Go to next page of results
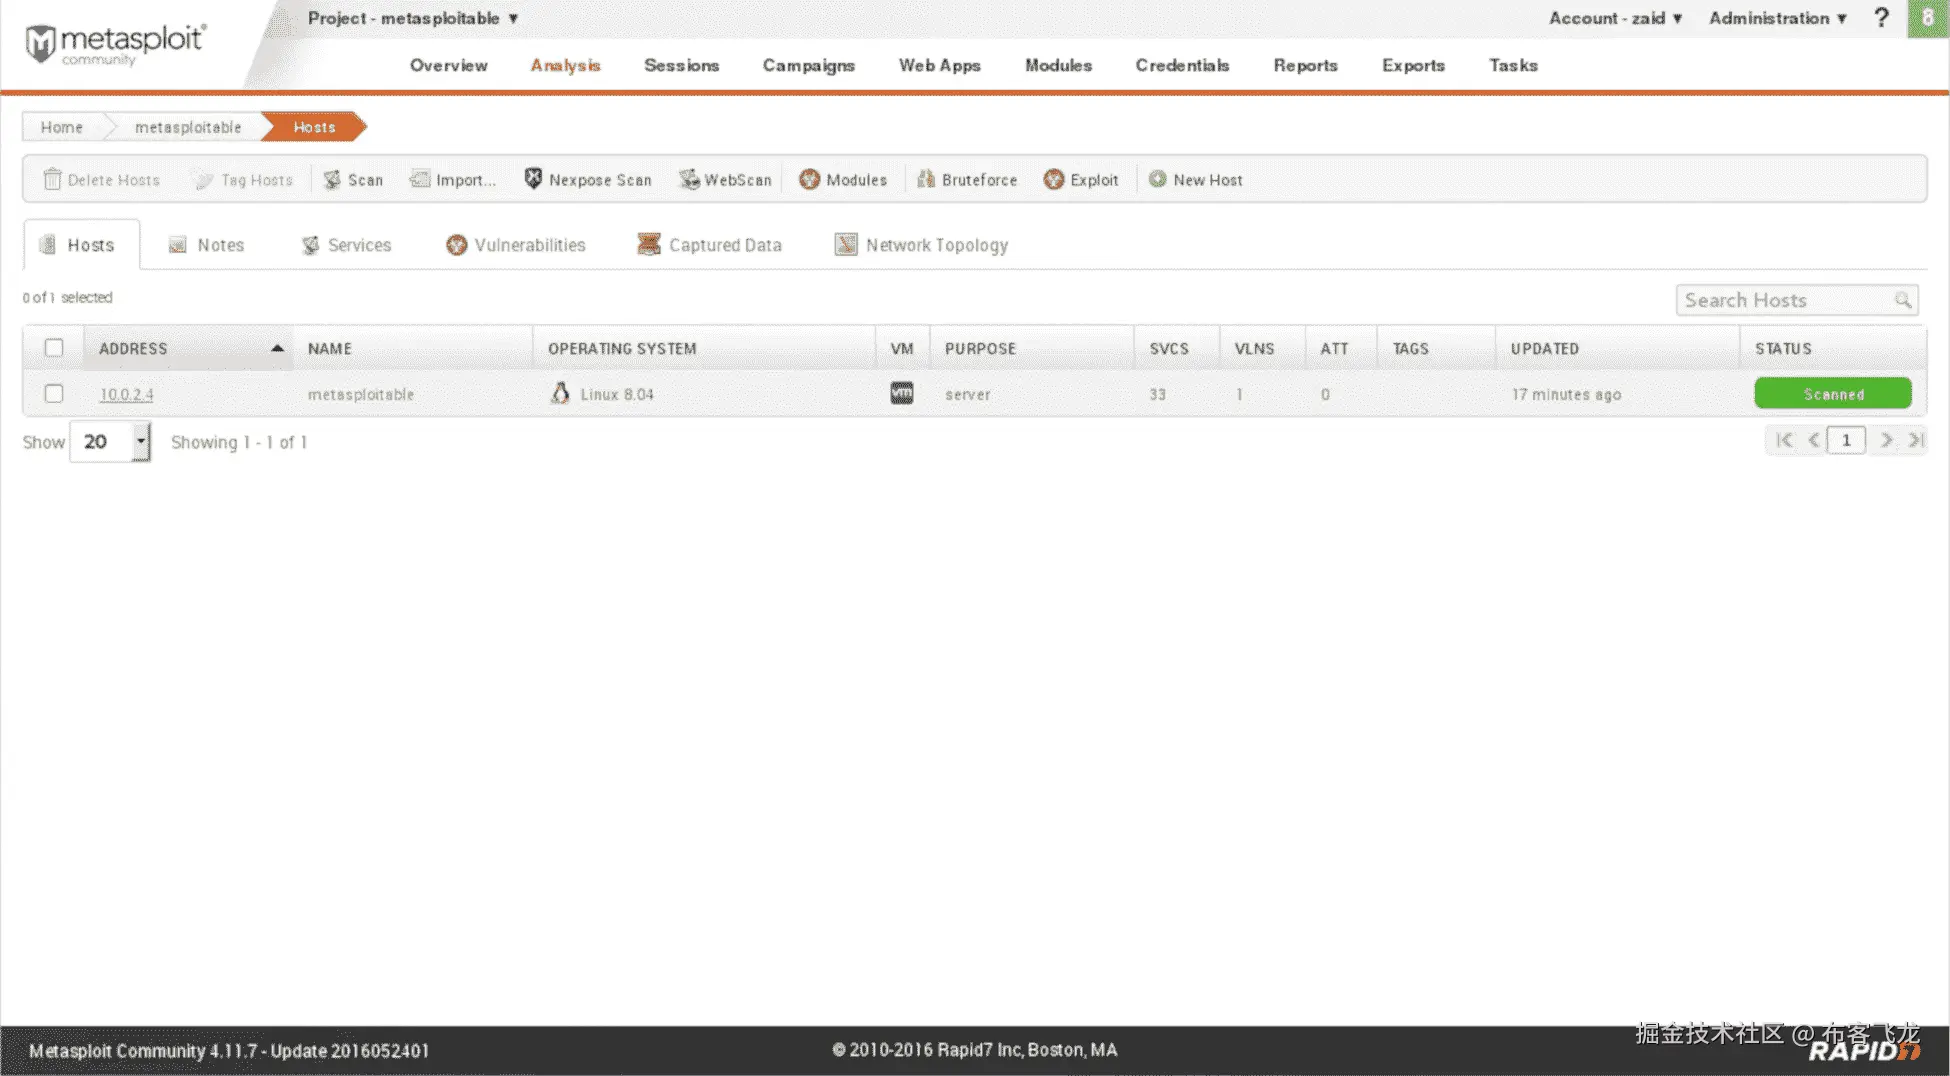This screenshot has height=1076, width=1950. [1886, 440]
